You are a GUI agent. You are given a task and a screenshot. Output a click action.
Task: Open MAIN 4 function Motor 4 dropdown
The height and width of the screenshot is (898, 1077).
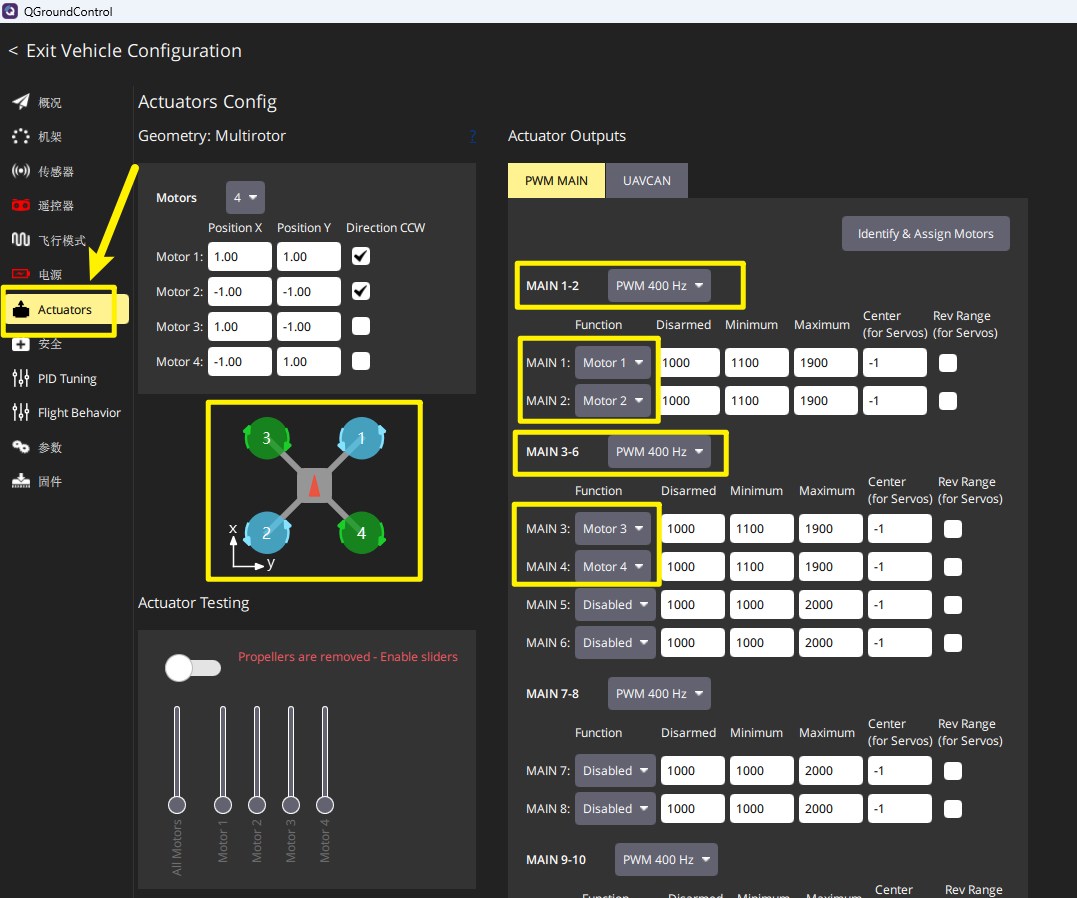pos(613,567)
